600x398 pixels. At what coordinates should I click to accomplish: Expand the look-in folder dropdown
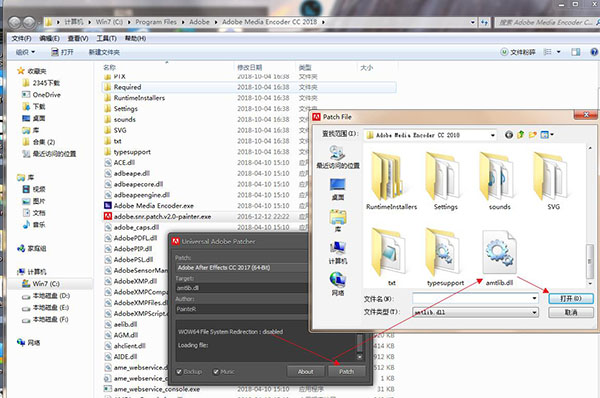(x=492, y=135)
